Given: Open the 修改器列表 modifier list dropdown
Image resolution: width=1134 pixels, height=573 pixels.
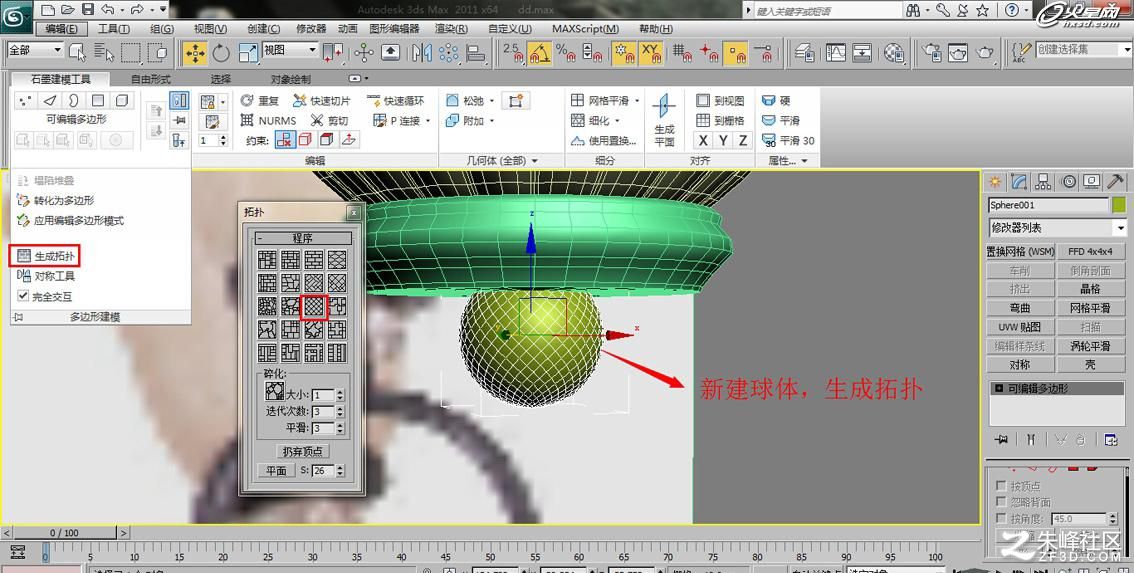Looking at the screenshot, I should (x=1058, y=227).
